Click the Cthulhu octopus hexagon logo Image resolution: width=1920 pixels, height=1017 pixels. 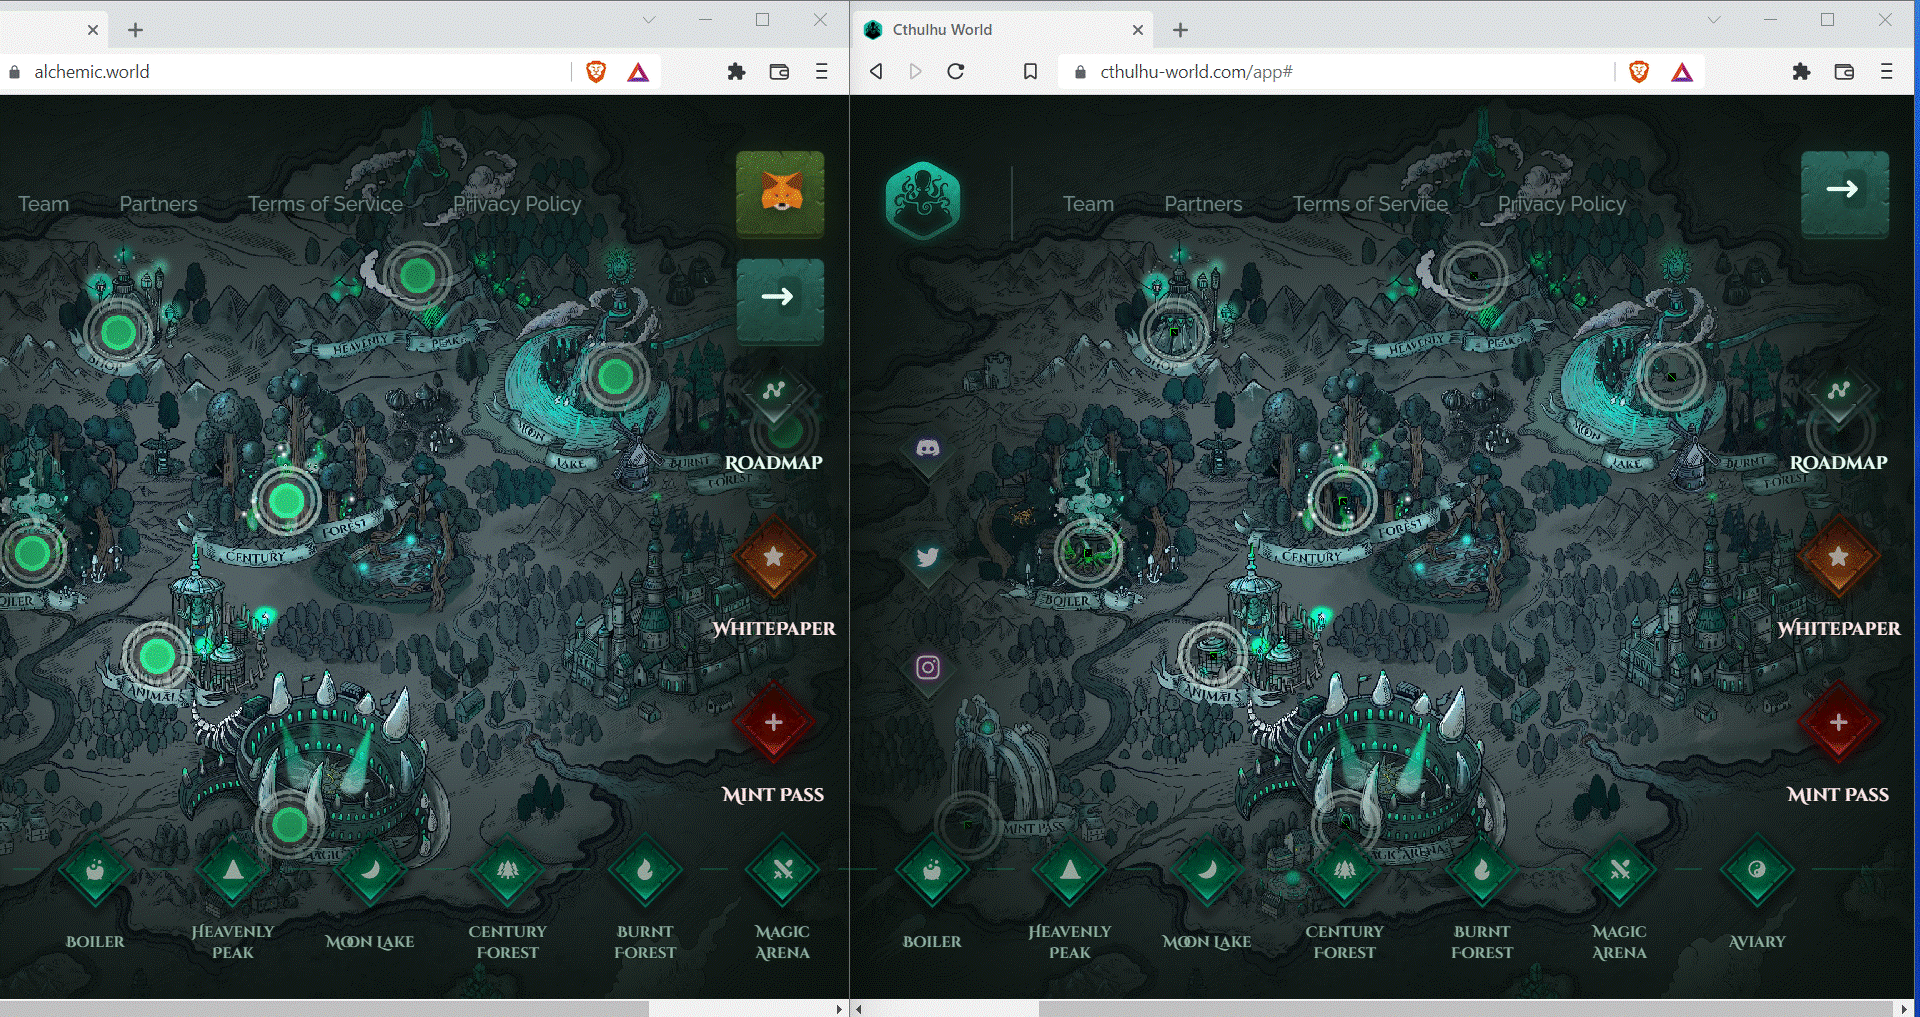pyautogui.click(x=923, y=201)
